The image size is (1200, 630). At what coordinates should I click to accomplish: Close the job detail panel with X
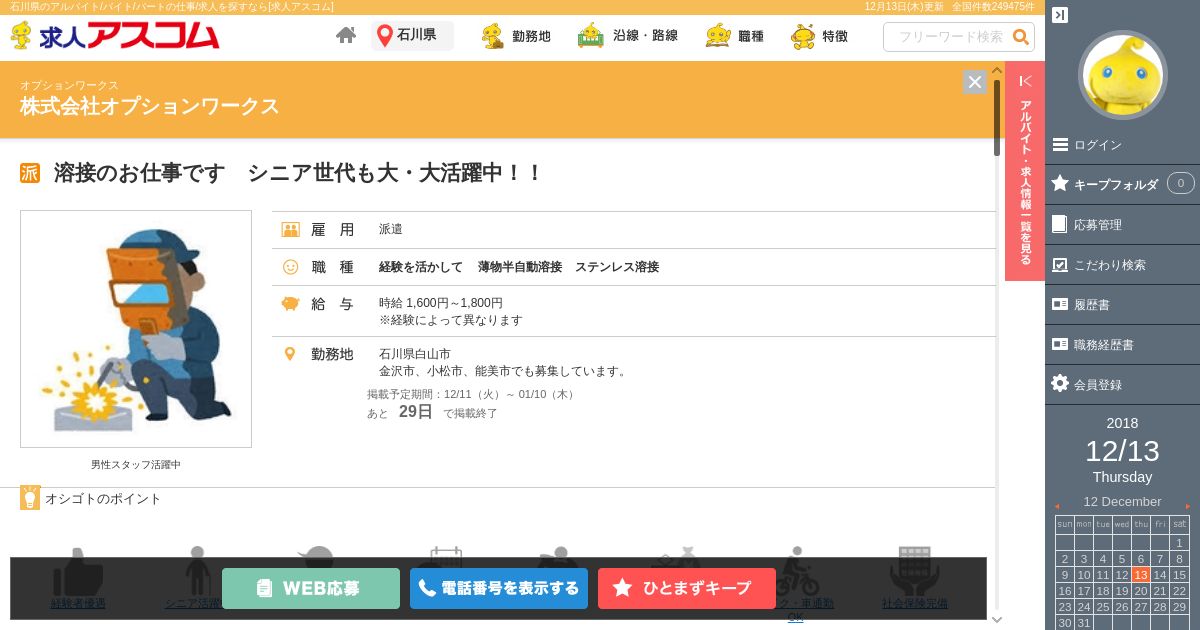point(975,82)
